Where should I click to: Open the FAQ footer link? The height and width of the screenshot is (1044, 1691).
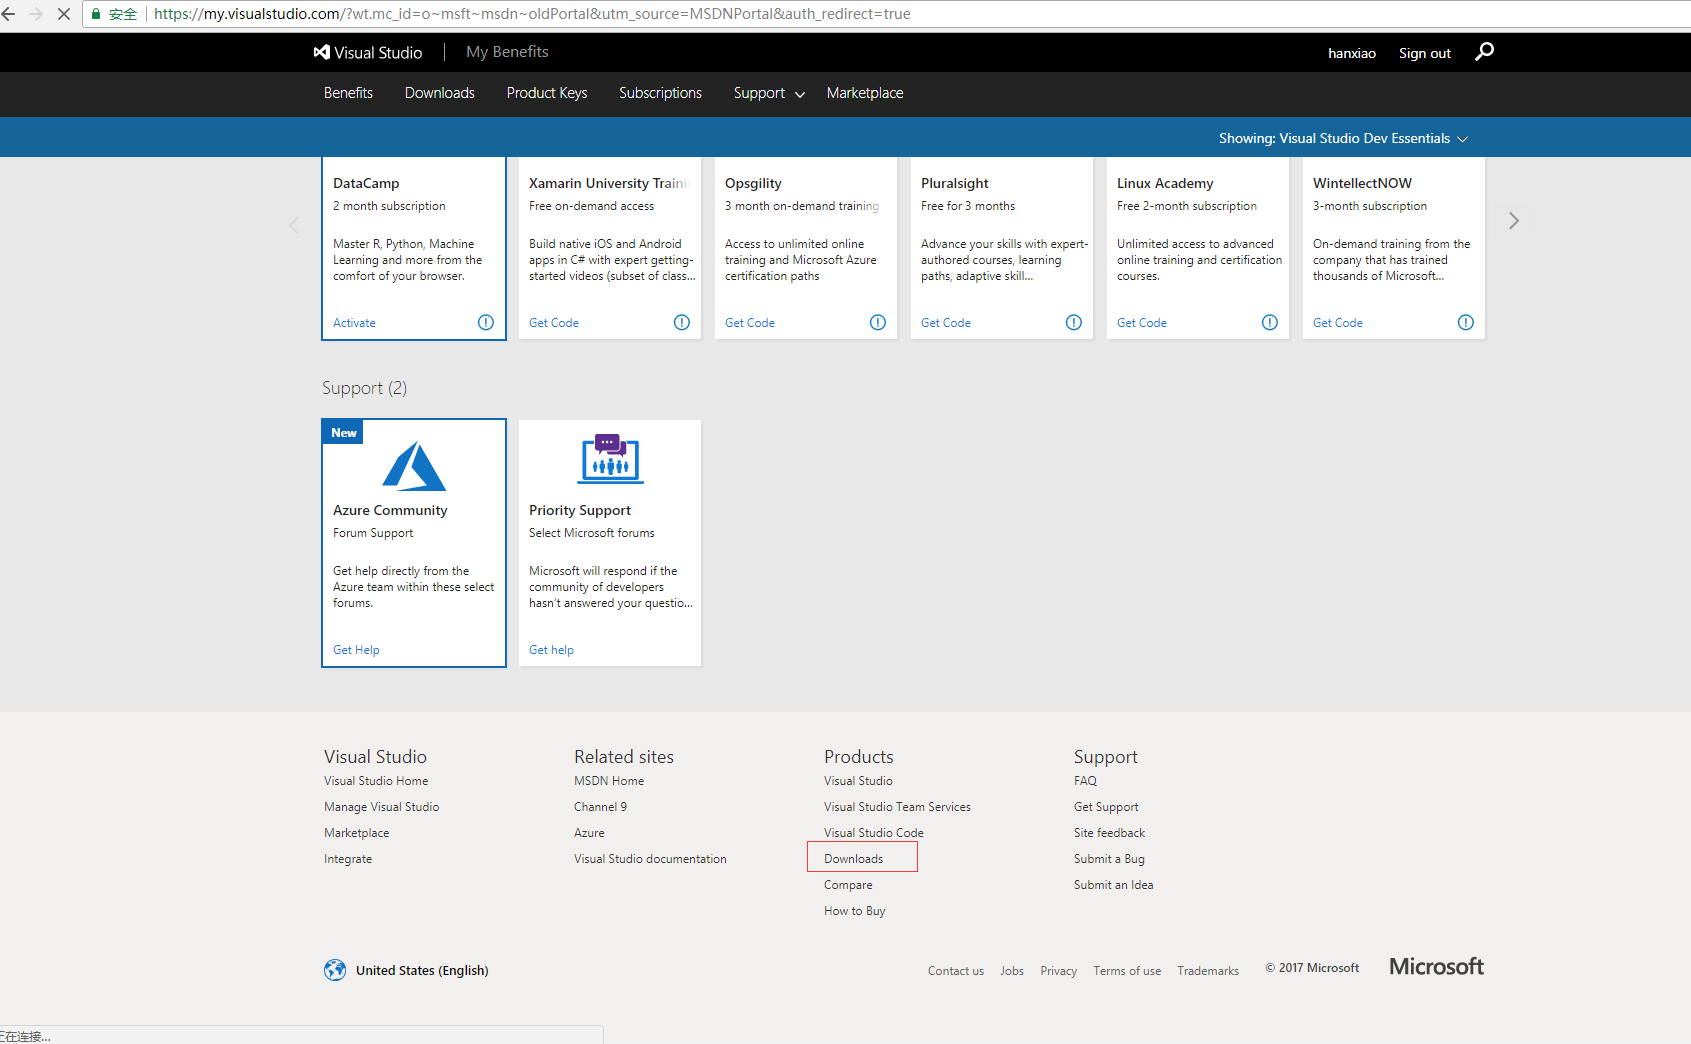[x=1085, y=781]
